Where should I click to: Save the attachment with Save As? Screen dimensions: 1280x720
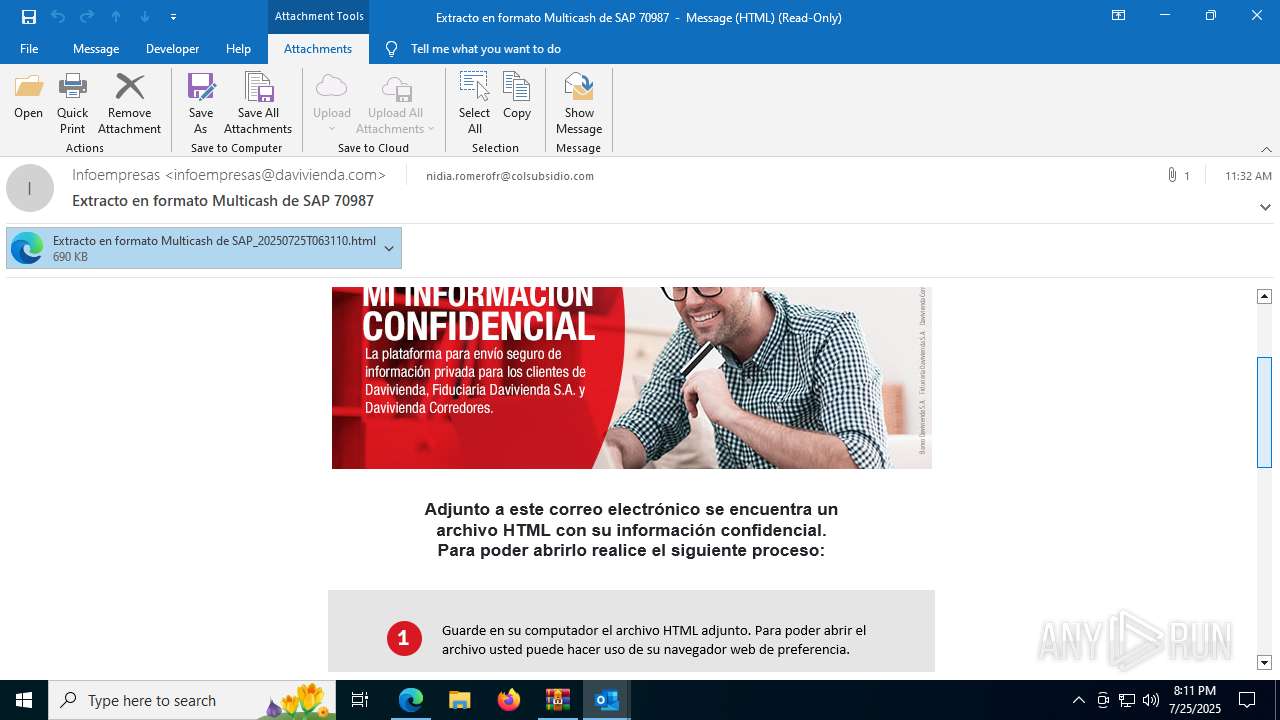201,103
